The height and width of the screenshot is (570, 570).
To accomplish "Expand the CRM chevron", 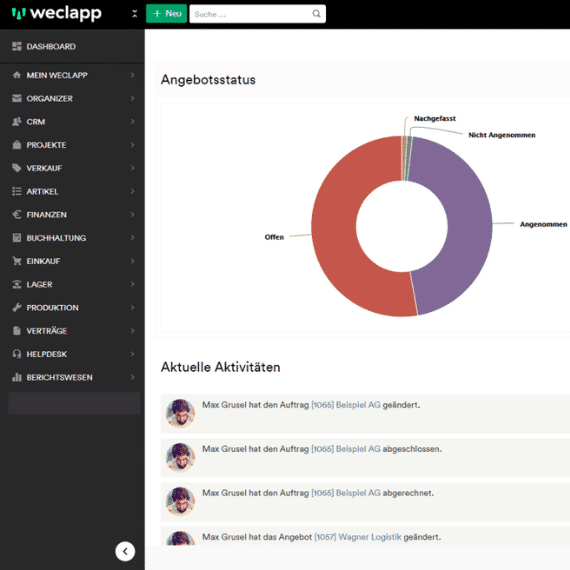I will 132,121.
